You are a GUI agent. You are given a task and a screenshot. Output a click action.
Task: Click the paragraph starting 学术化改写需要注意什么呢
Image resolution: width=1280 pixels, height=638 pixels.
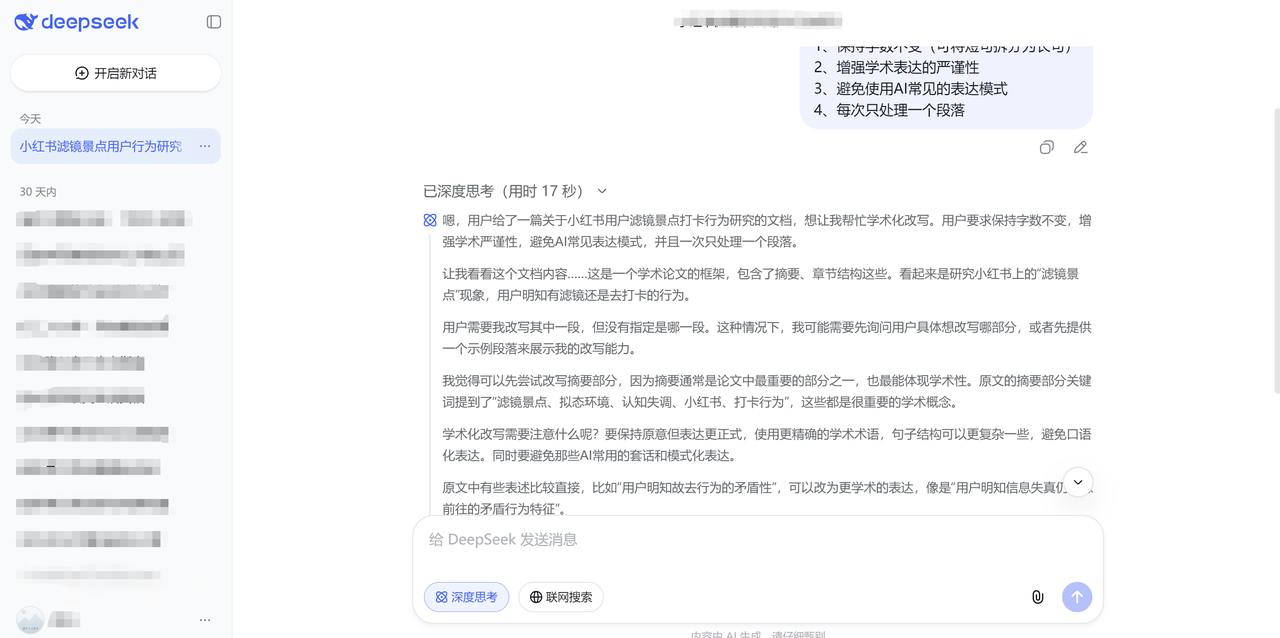(x=767, y=445)
